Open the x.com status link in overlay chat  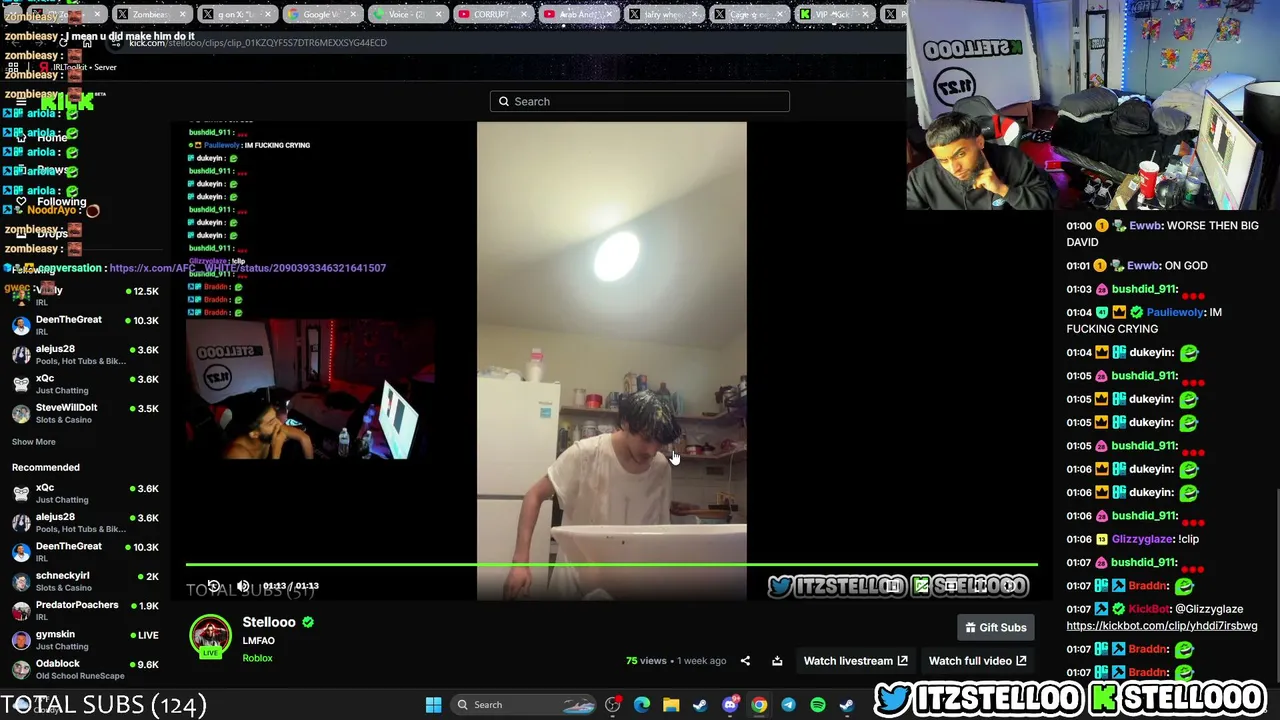point(248,268)
